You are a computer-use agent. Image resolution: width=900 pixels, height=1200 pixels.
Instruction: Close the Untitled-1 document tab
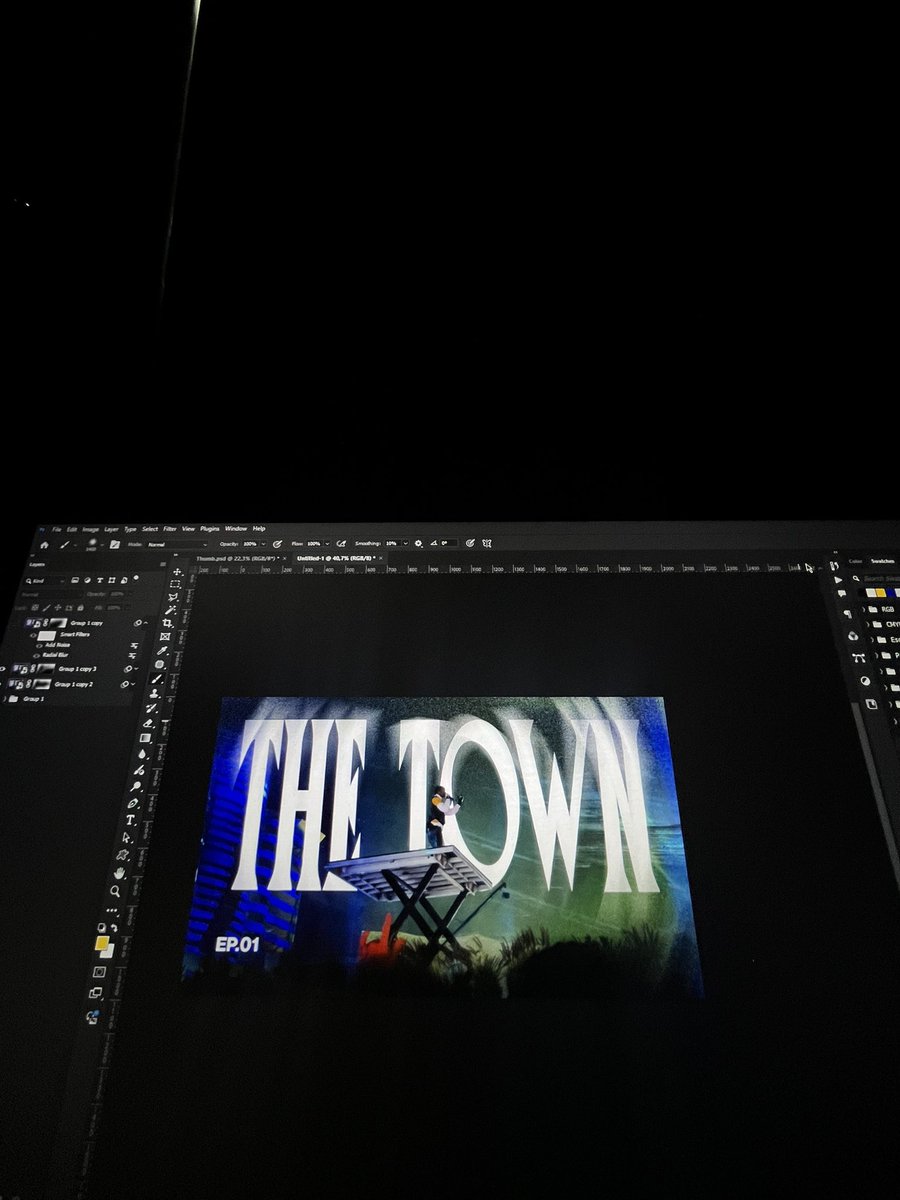[x=381, y=558]
